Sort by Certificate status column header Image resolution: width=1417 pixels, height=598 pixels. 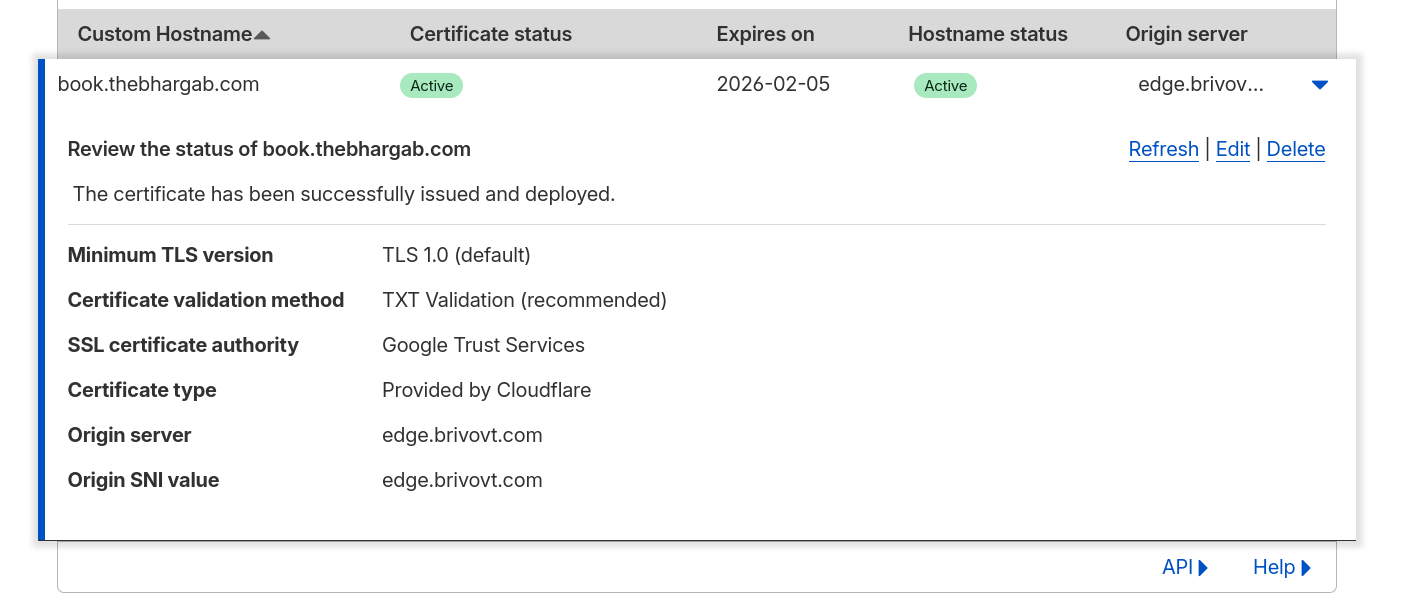pos(490,34)
